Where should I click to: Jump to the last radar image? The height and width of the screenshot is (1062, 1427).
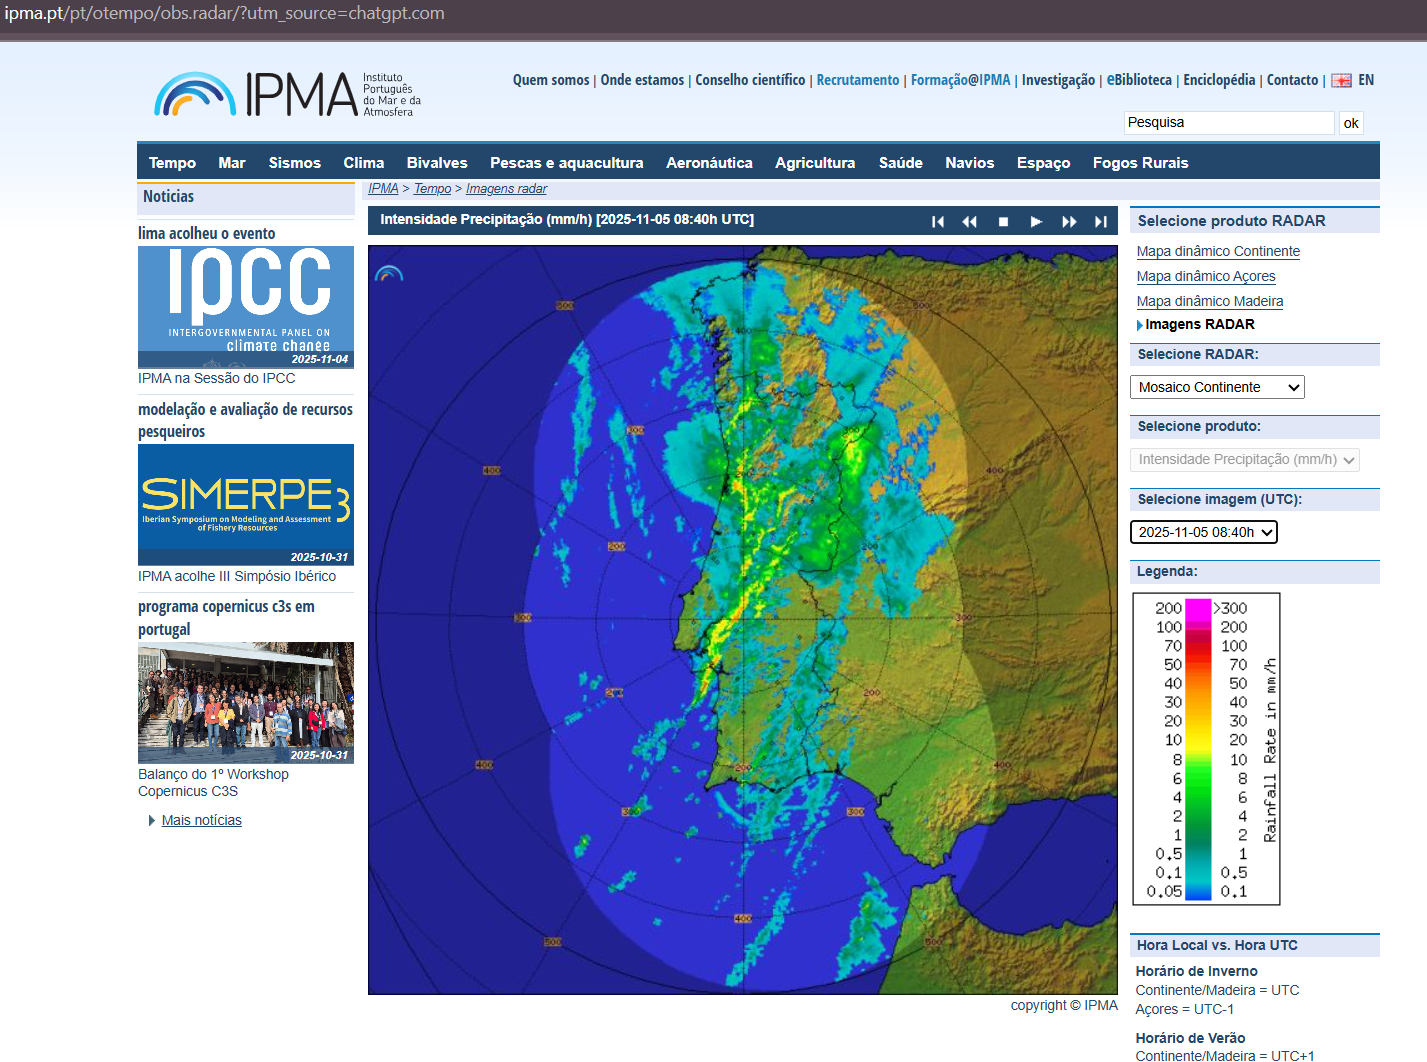tap(1101, 221)
